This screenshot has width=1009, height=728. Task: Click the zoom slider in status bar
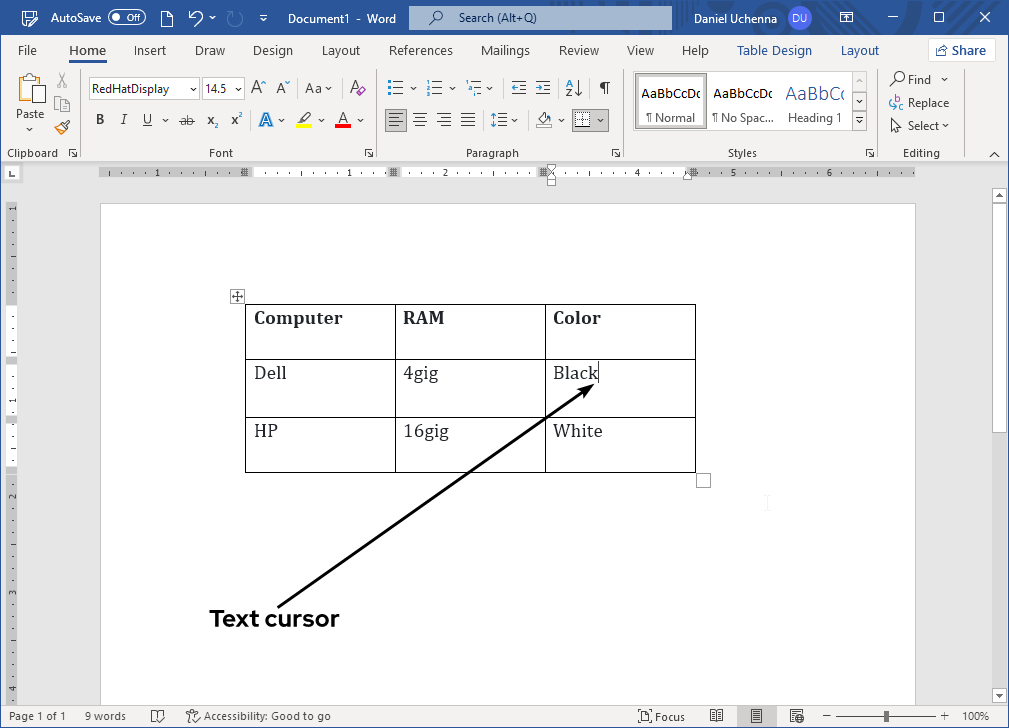[886, 716]
